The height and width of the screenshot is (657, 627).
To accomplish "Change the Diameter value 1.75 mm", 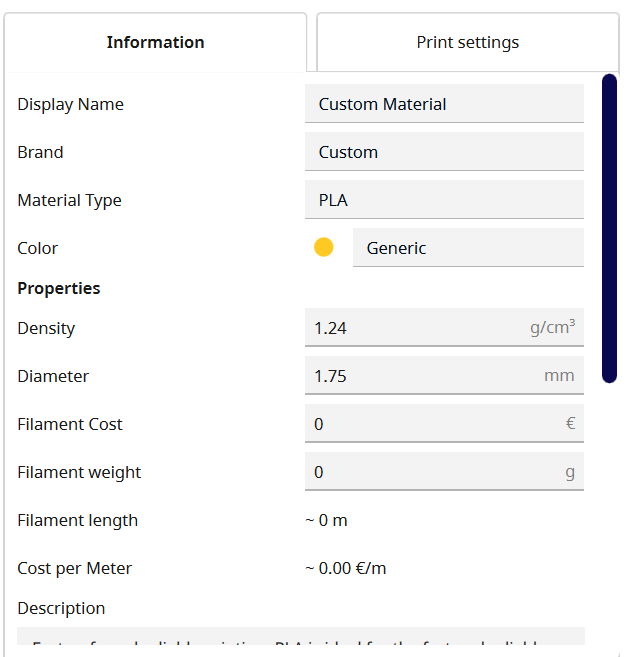I will point(444,375).
